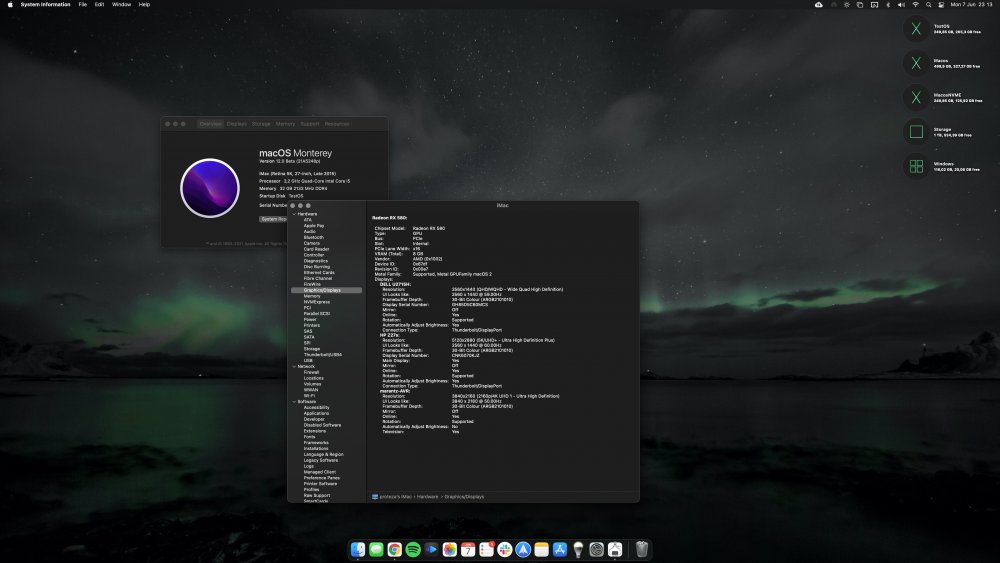Viewport: 1000px width, 563px height.
Task: Click the macOS Monterey logo image
Action: click(210, 188)
